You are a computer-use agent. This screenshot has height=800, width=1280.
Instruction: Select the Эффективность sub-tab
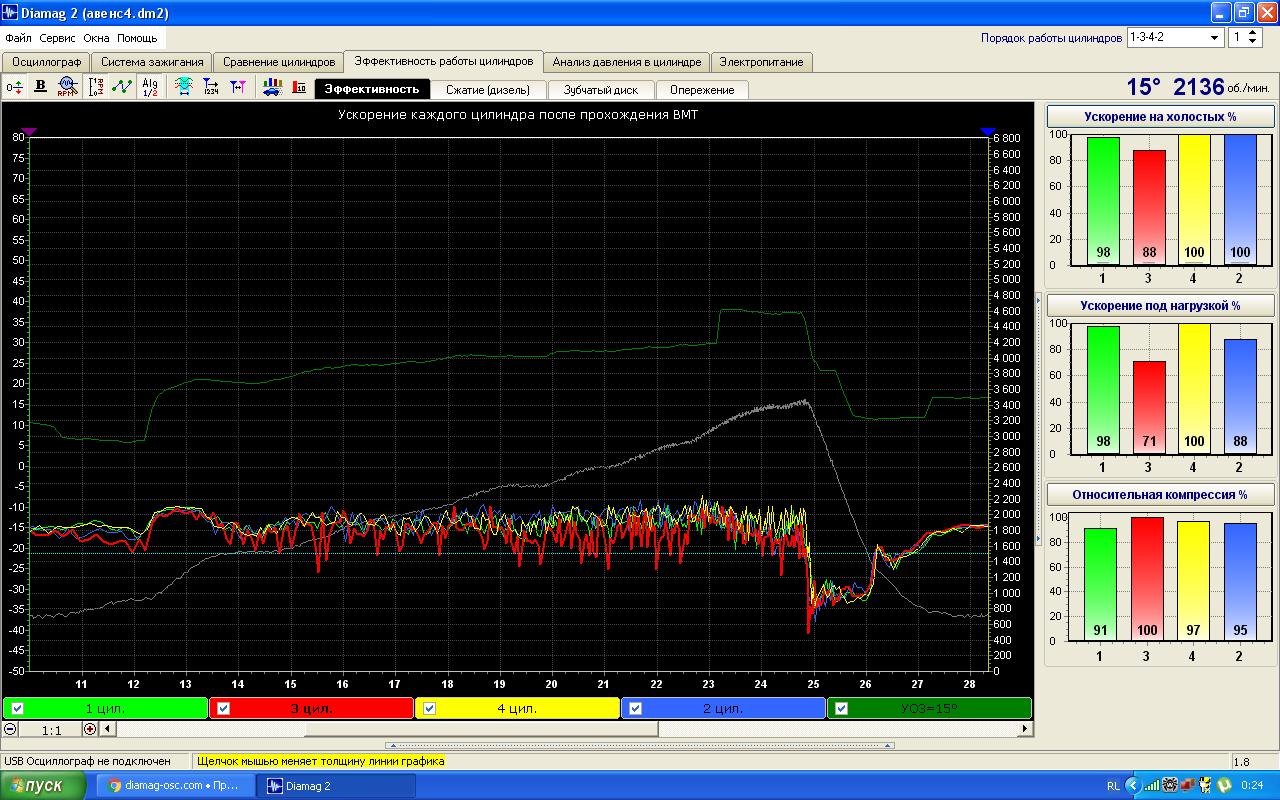(x=372, y=89)
